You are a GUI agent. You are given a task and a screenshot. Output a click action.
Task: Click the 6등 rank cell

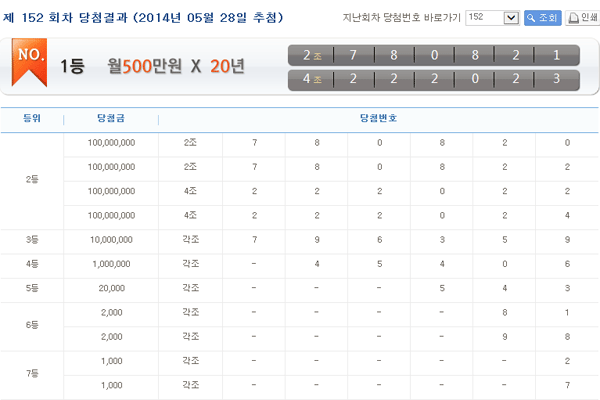click(x=31, y=323)
